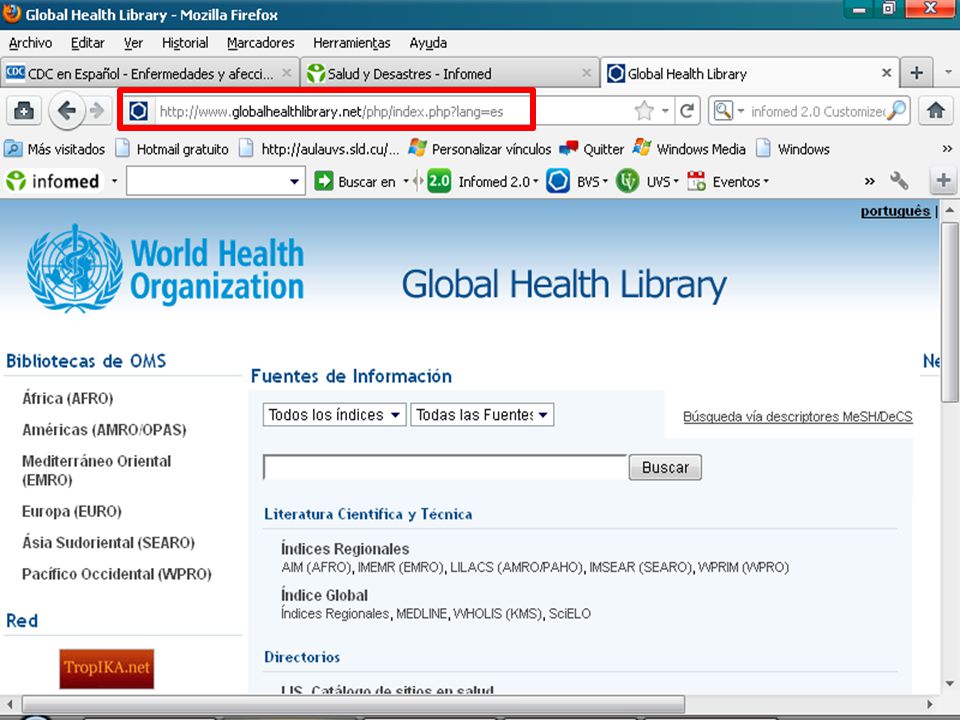The width and height of the screenshot is (960, 720).
Task: Open address bar history dropdown arrow
Action: [x=664, y=111]
